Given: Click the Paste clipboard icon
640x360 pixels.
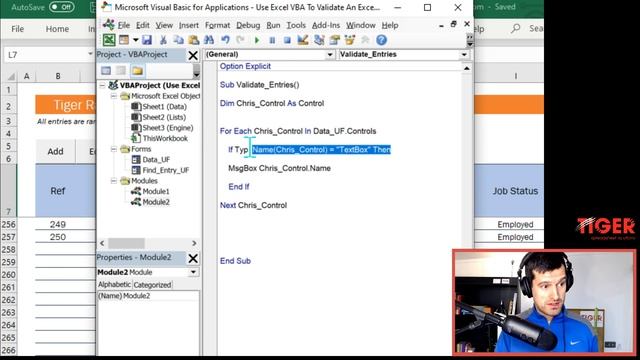Looking at the screenshot, I should coord(193,40).
